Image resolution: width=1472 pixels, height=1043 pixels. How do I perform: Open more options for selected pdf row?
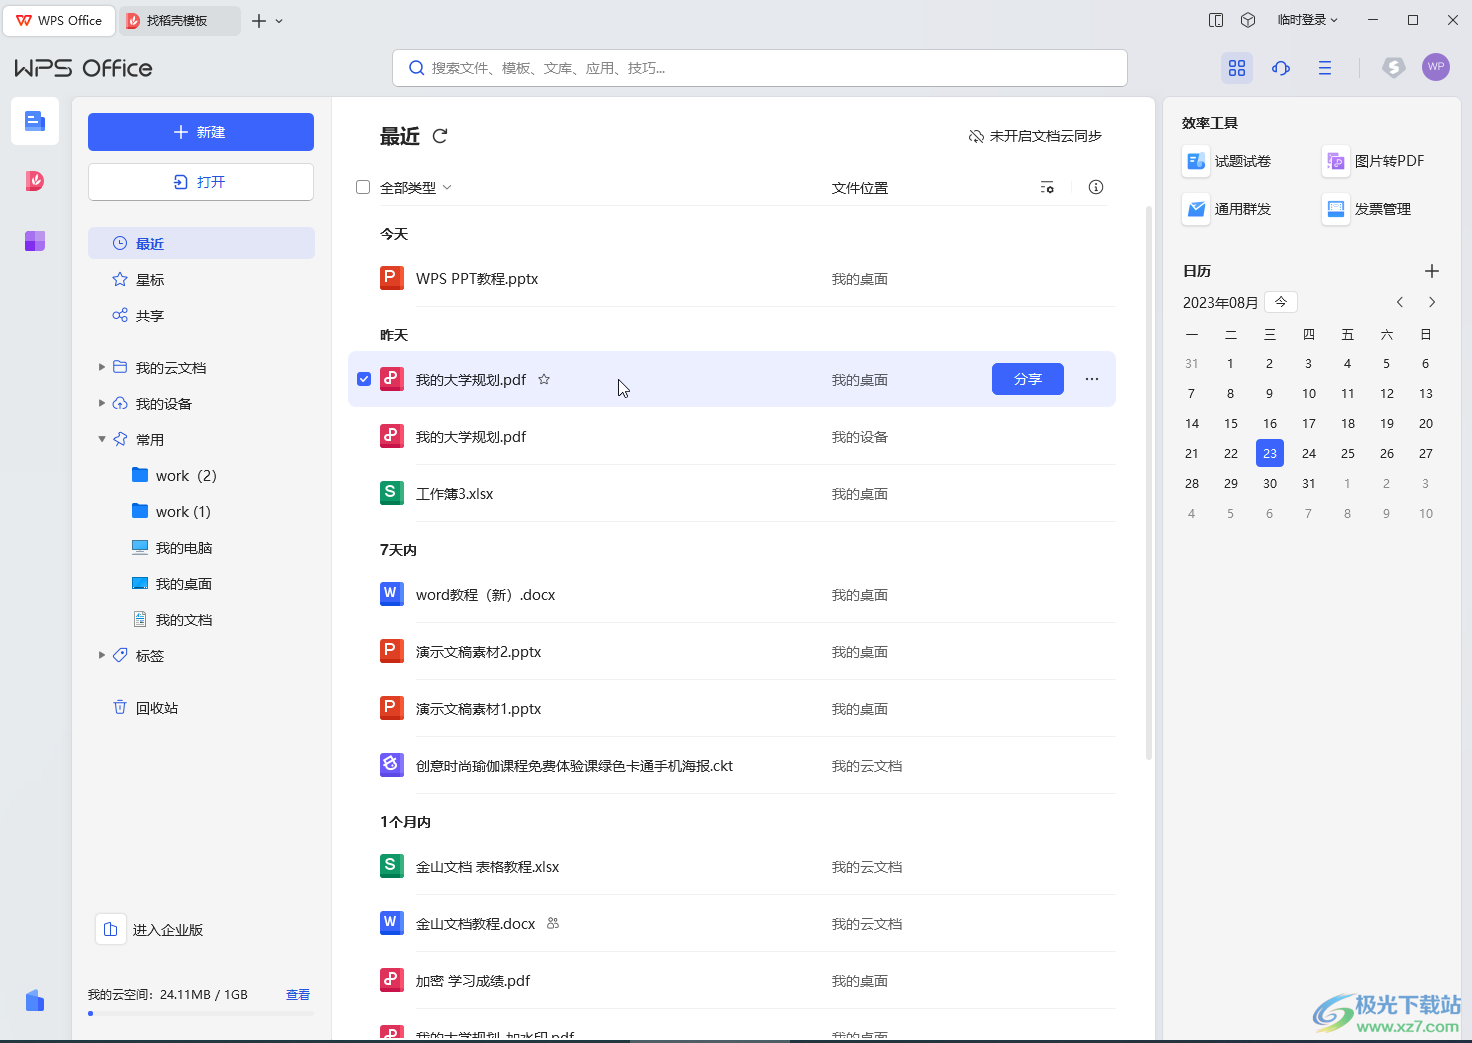click(1092, 379)
